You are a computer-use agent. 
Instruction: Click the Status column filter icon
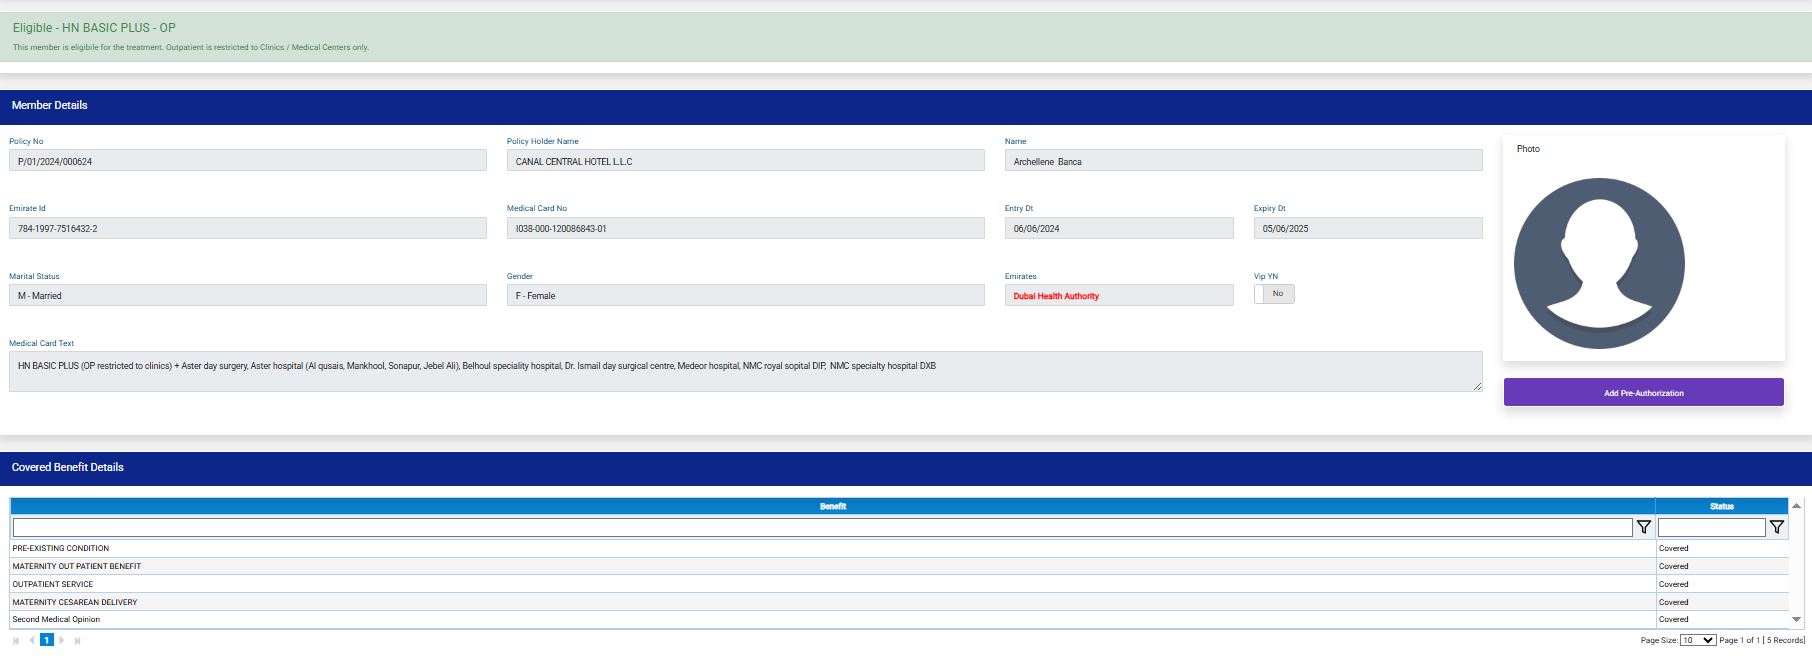[x=1776, y=527]
